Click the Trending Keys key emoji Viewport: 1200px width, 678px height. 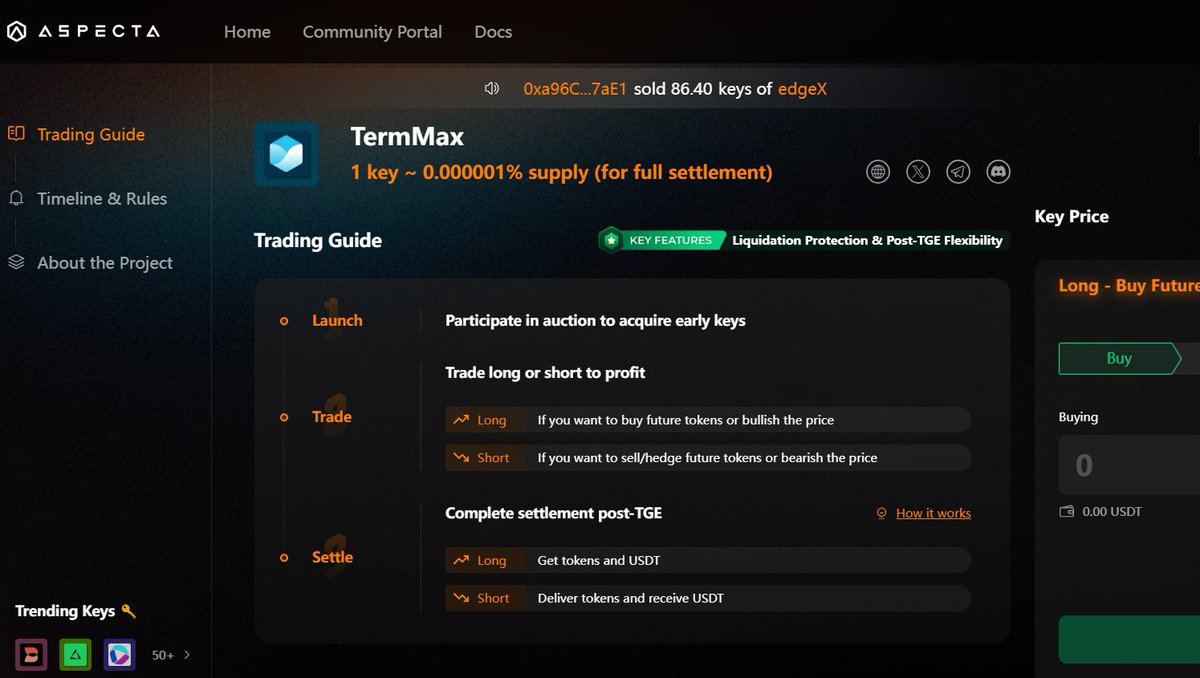coord(128,611)
